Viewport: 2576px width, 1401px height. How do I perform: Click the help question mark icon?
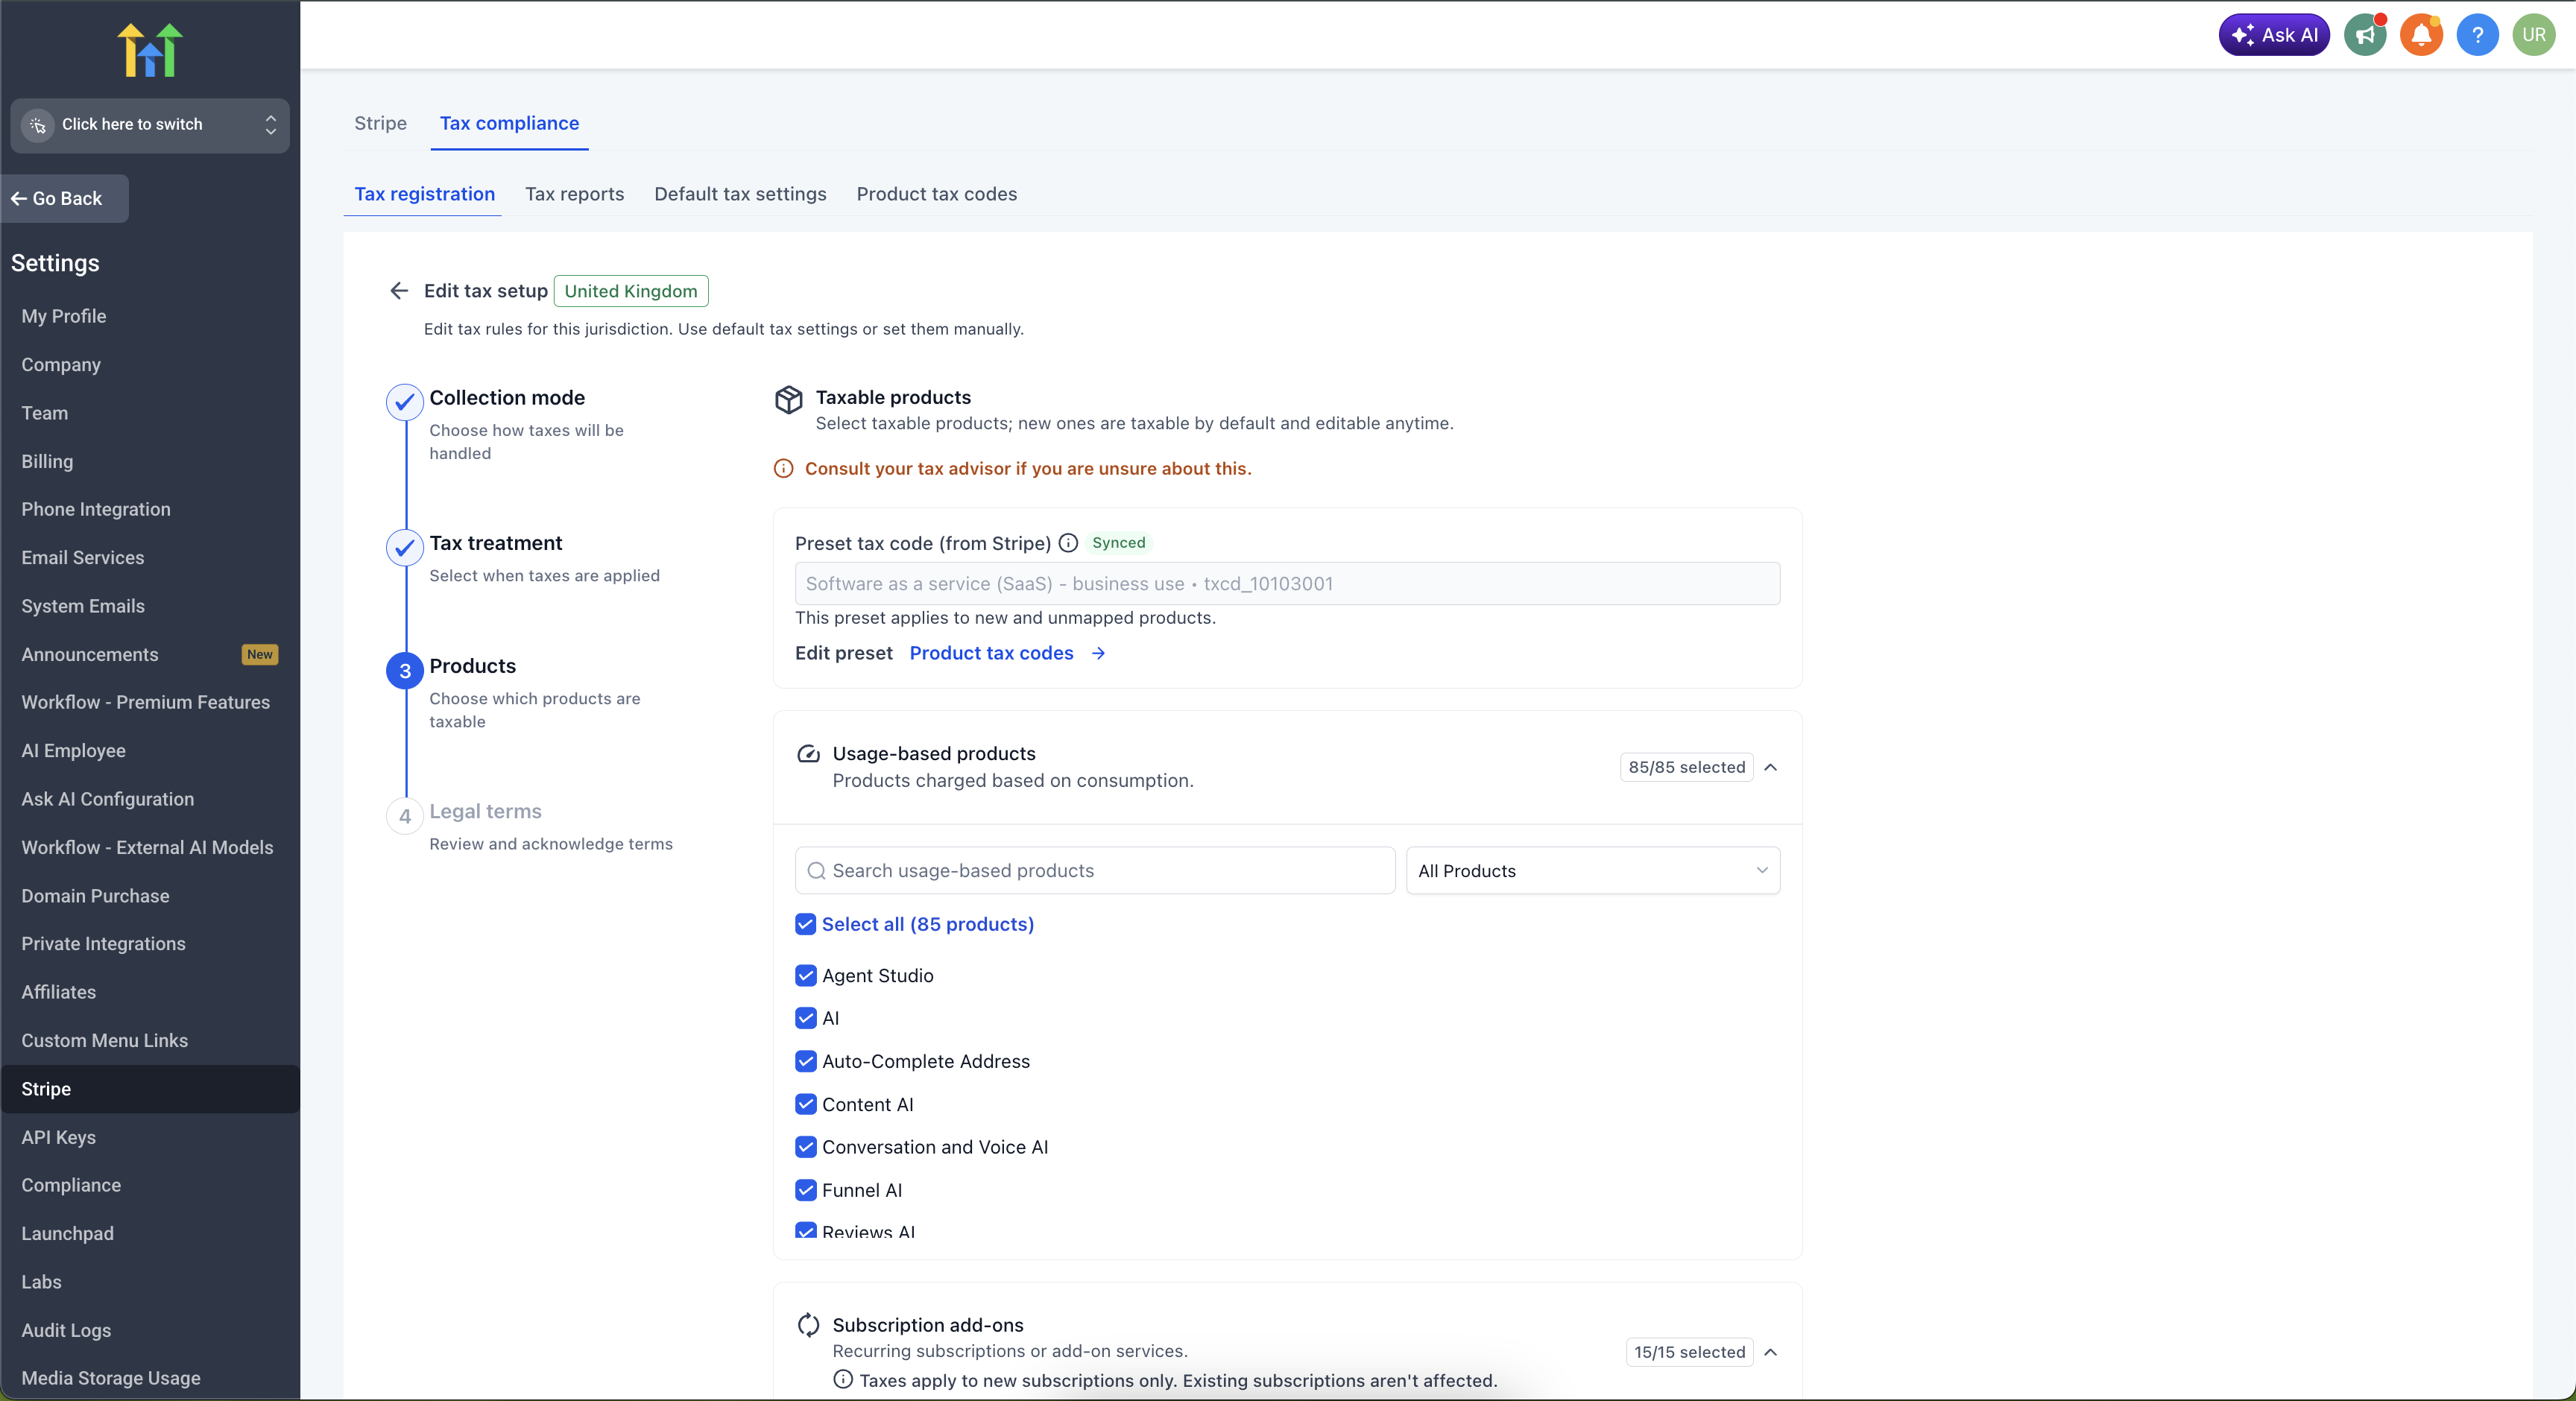pos(2477,35)
